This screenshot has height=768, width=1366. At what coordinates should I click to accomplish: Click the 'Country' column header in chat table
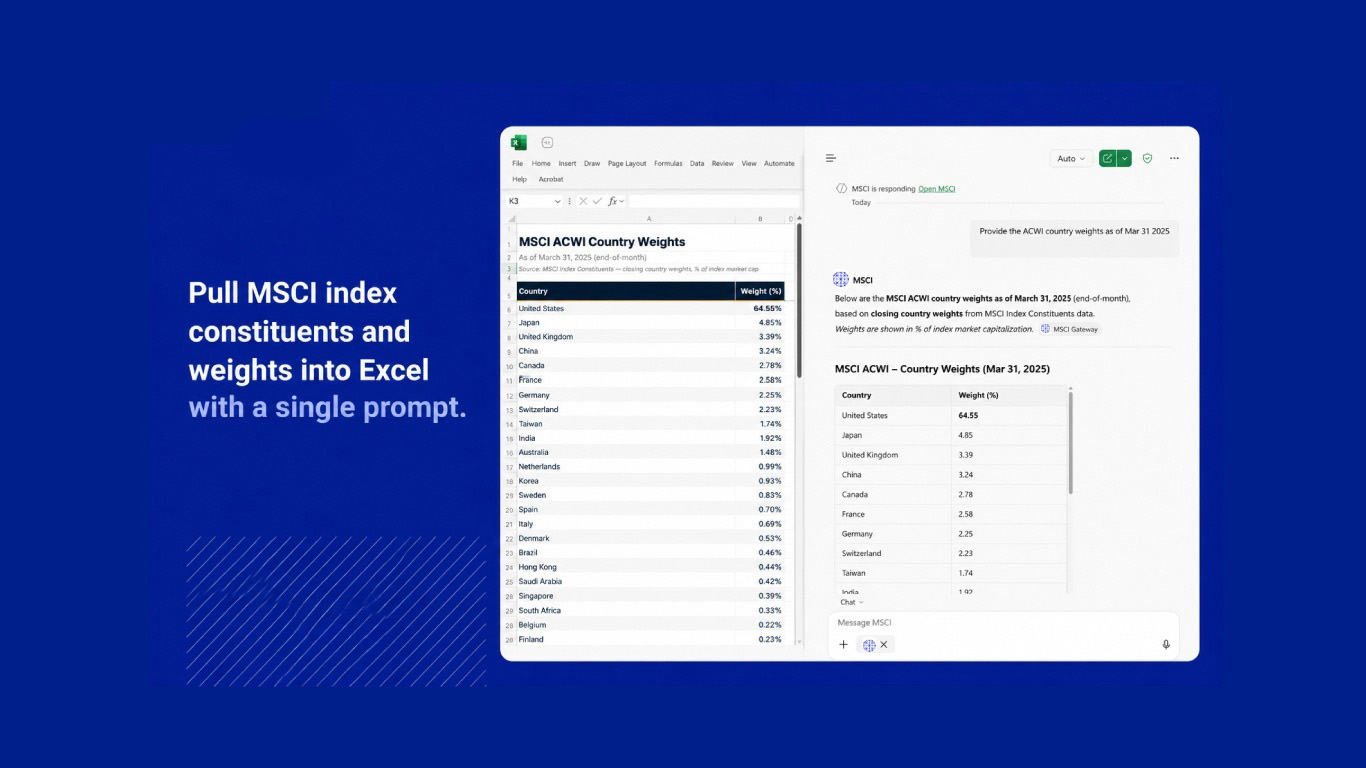(893, 395)
